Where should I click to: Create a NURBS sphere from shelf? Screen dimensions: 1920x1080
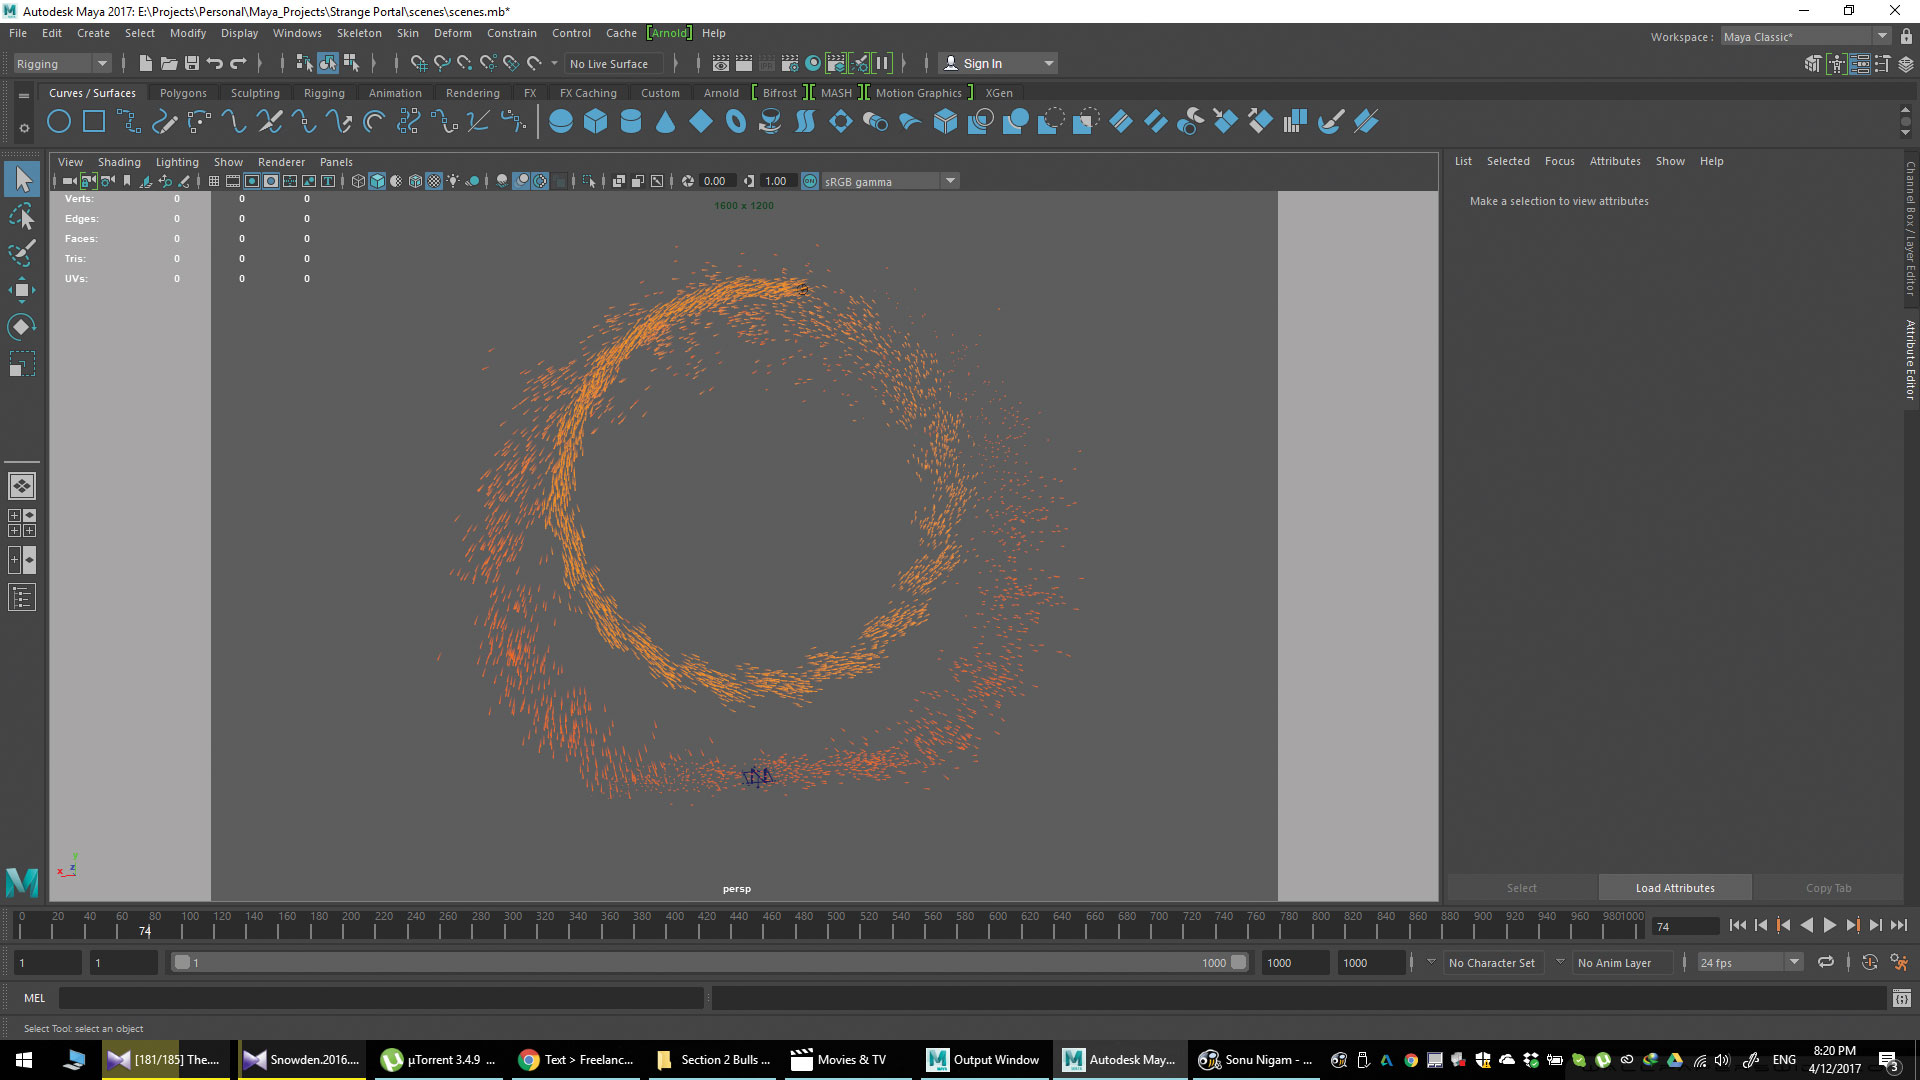(561, 122)
